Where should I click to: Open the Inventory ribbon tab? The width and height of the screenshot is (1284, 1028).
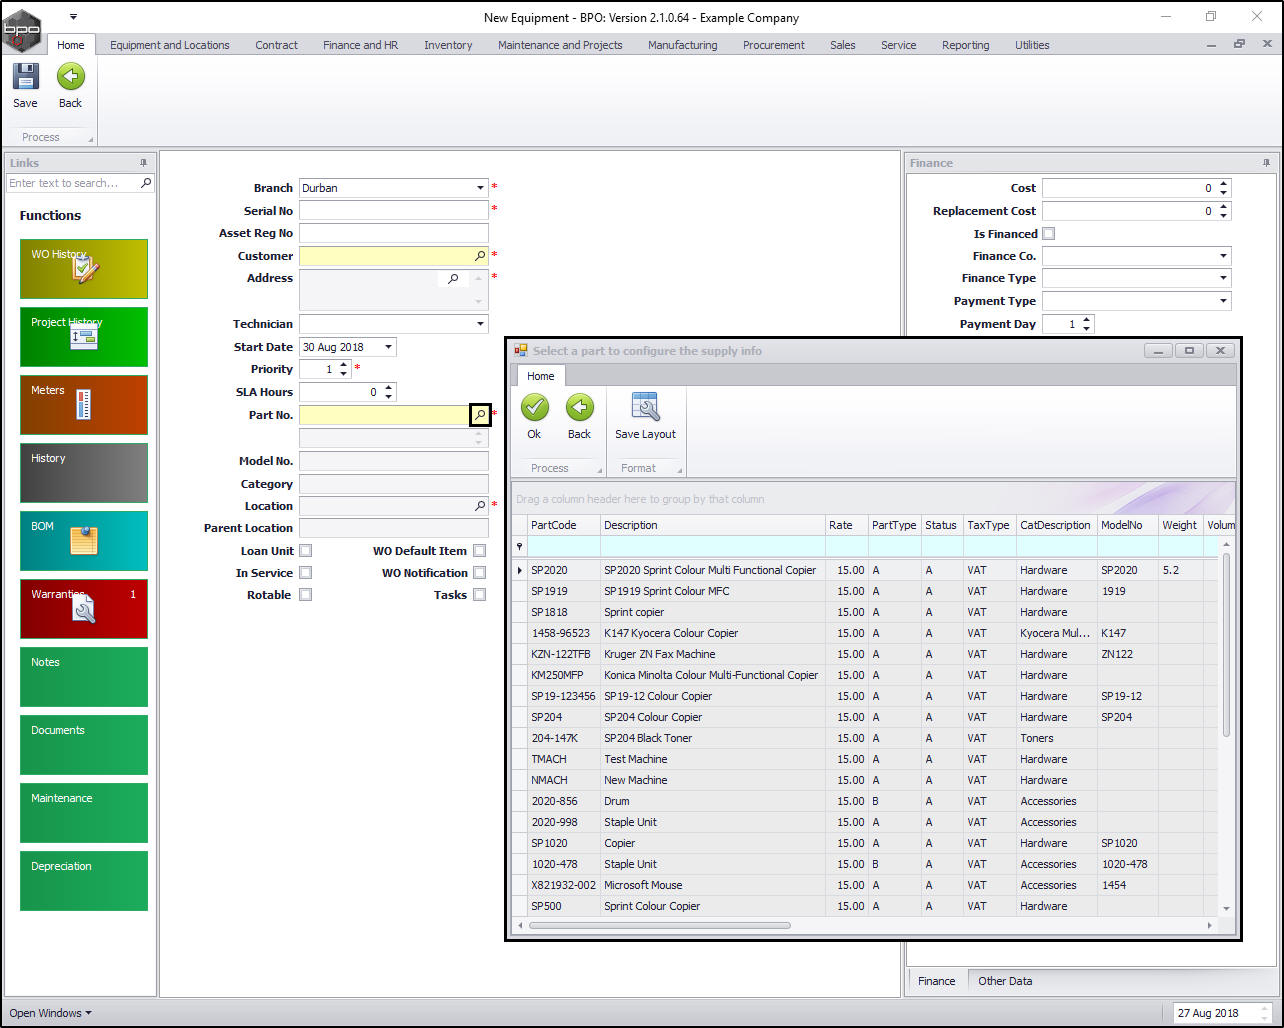(x=447, y=45)
